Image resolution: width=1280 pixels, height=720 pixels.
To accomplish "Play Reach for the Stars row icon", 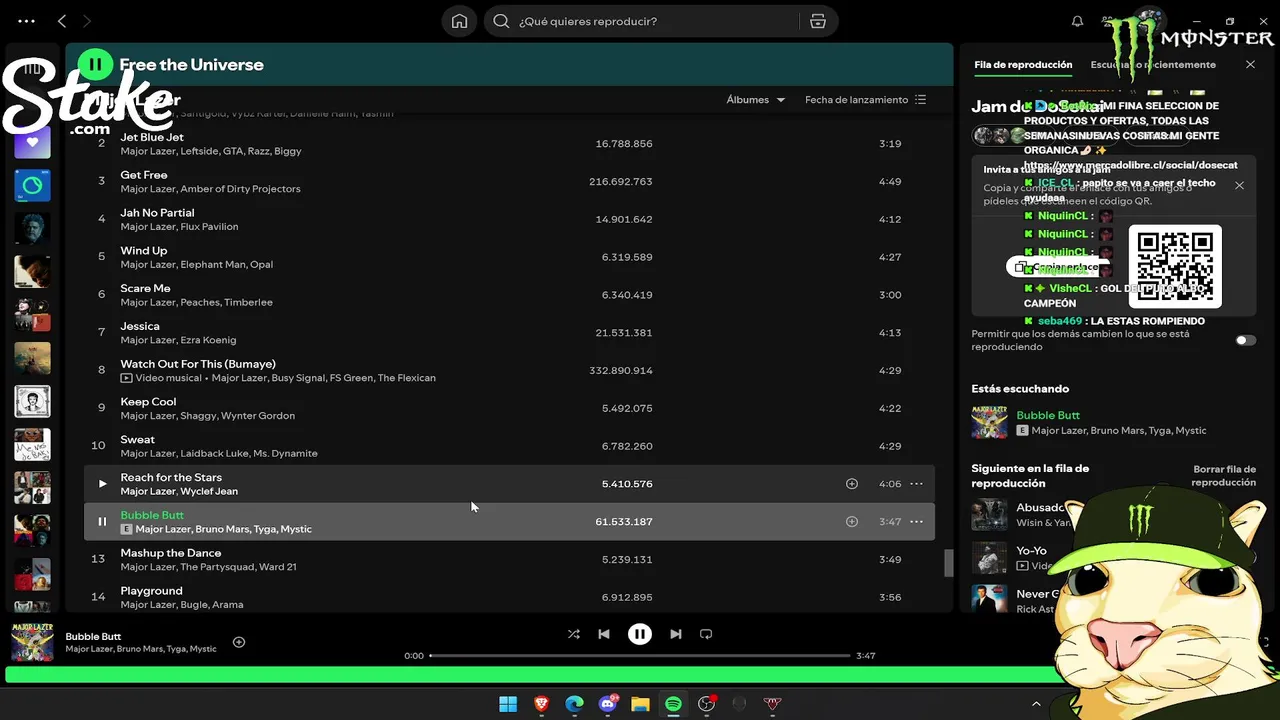I will click(x=102, y=484).
